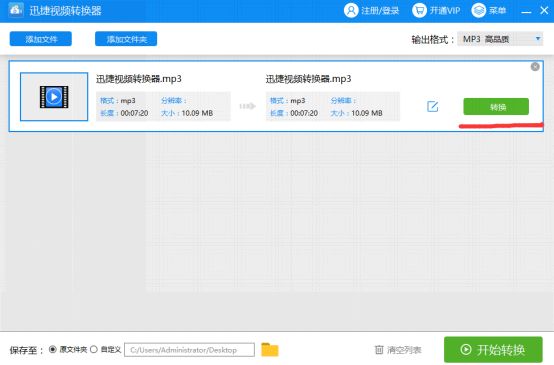Open 注册/登录 user account icon
This screenshot has width=554, height=365.
click(351, 11)
